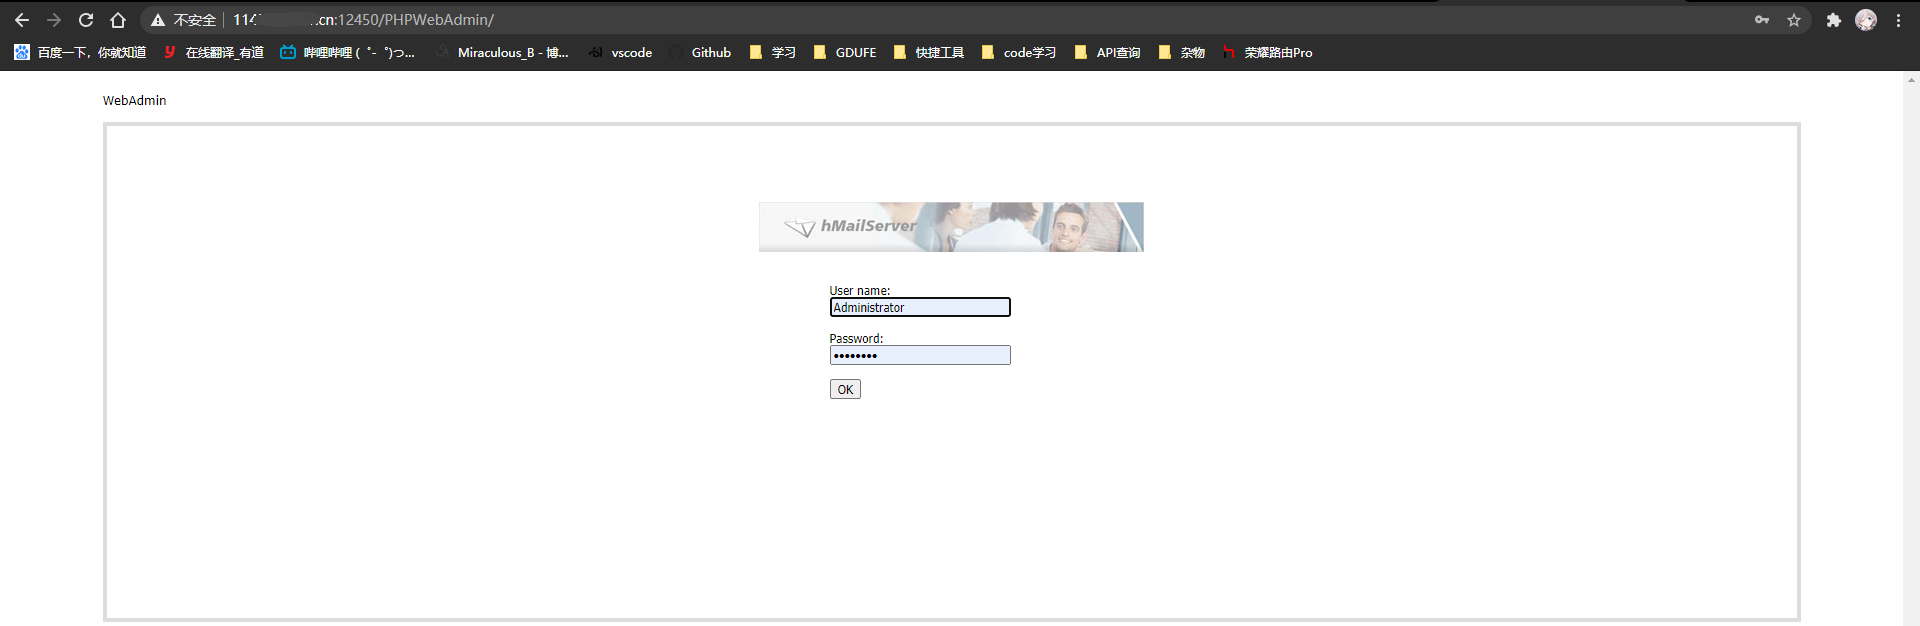Viewport: 1920px width, 626px height.
Task: Reload the current page
Action: pos(86,20)
